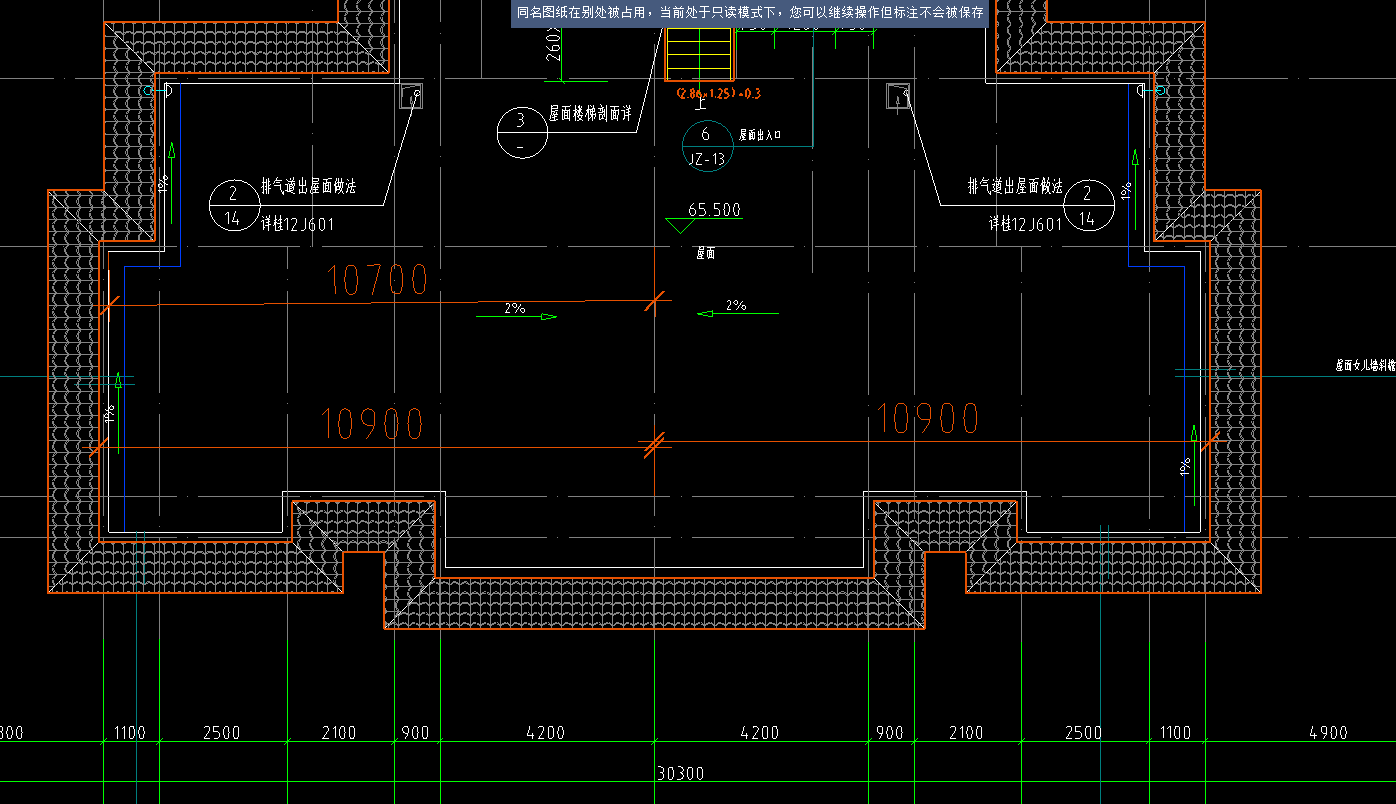
Task: Select the orange (2.86x1.25)-0.3 annotation
Action: pos(718,93)
